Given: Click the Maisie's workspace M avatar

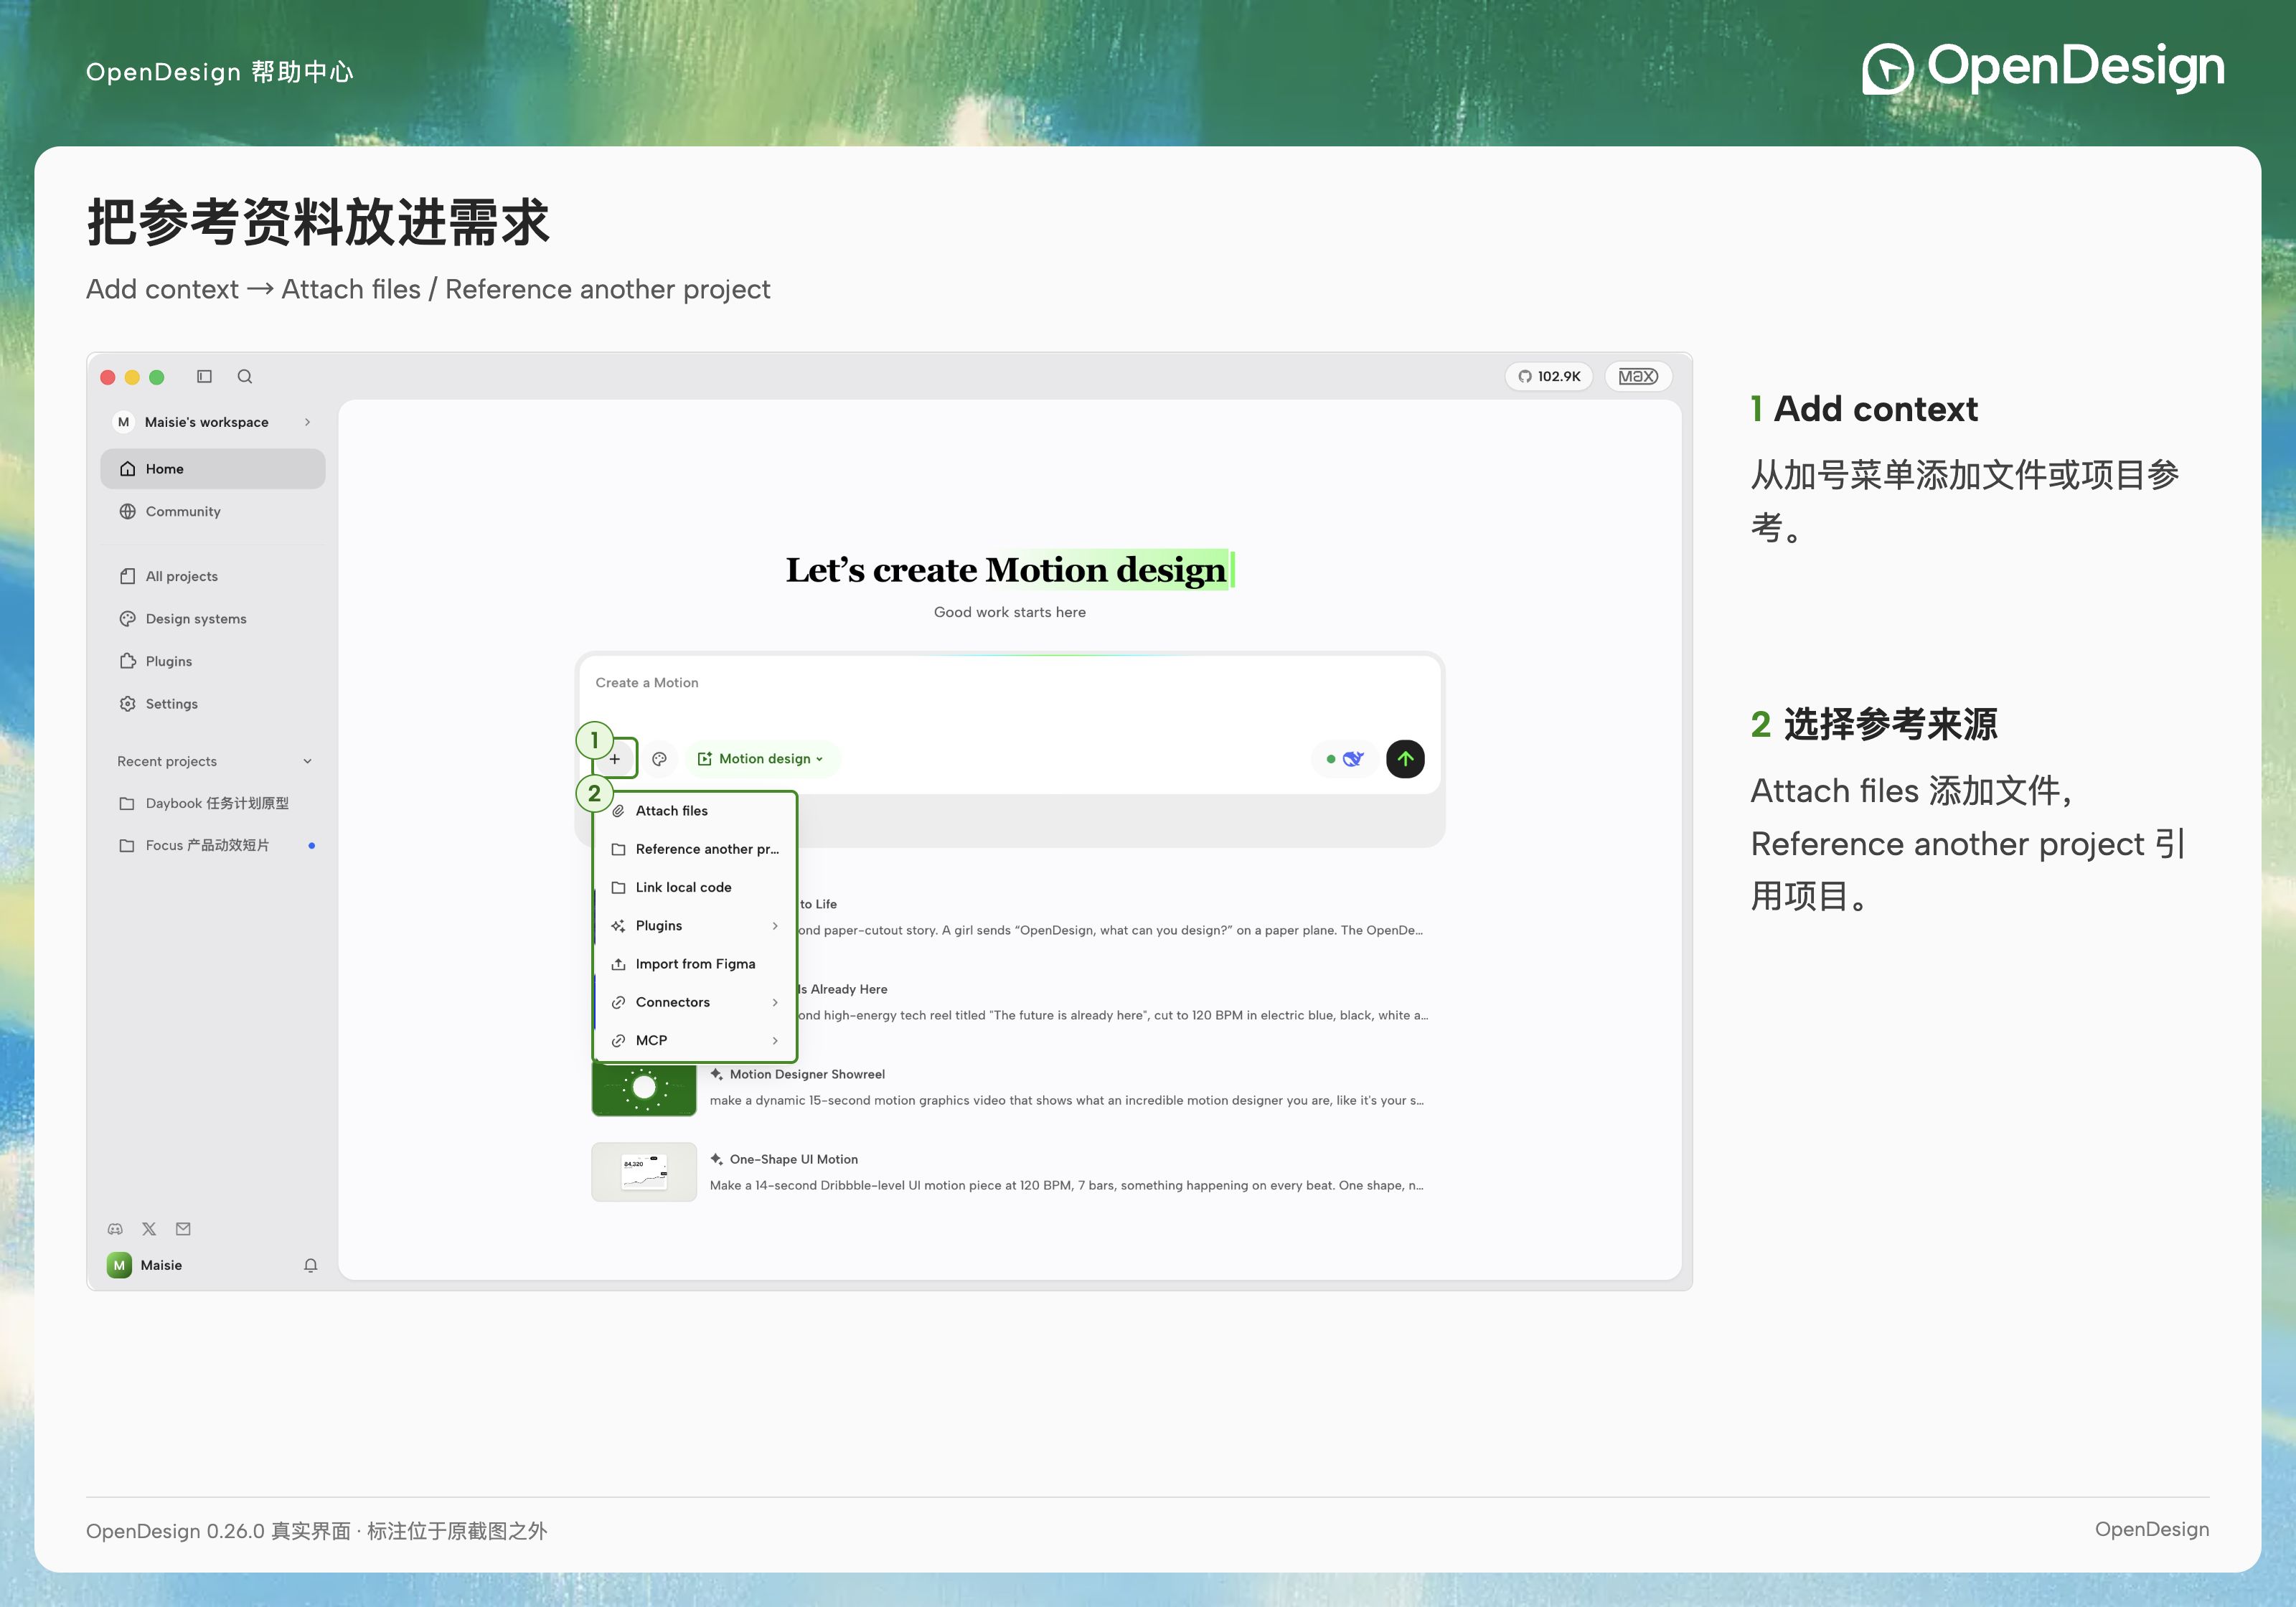Looking at the screenshot, I should 123,422.
